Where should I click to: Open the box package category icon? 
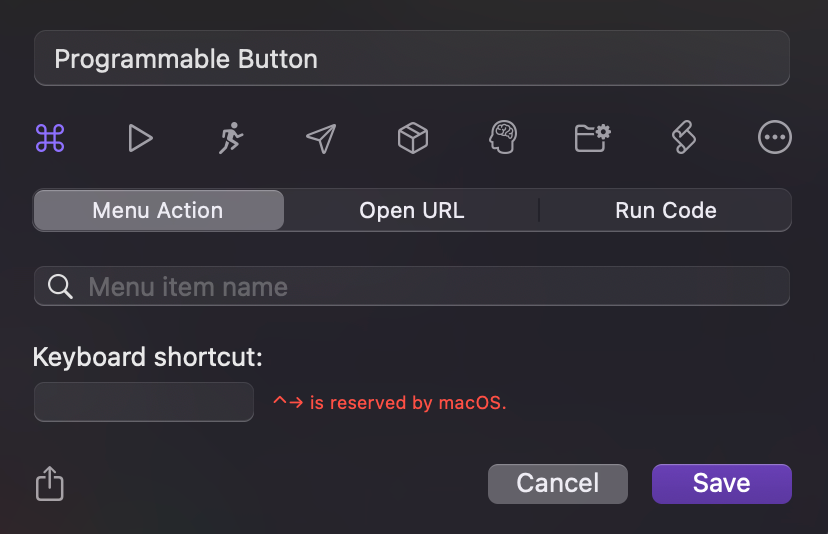412,138
